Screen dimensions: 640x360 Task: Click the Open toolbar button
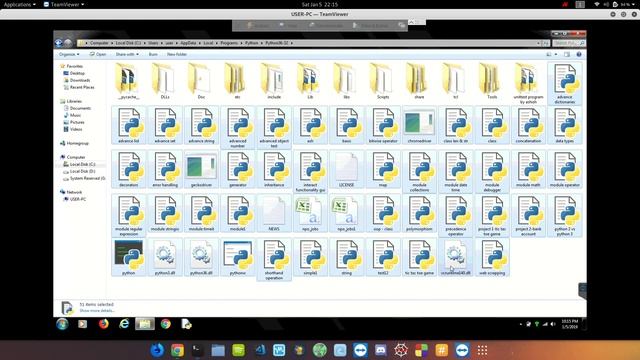click(x=98, y=54)
